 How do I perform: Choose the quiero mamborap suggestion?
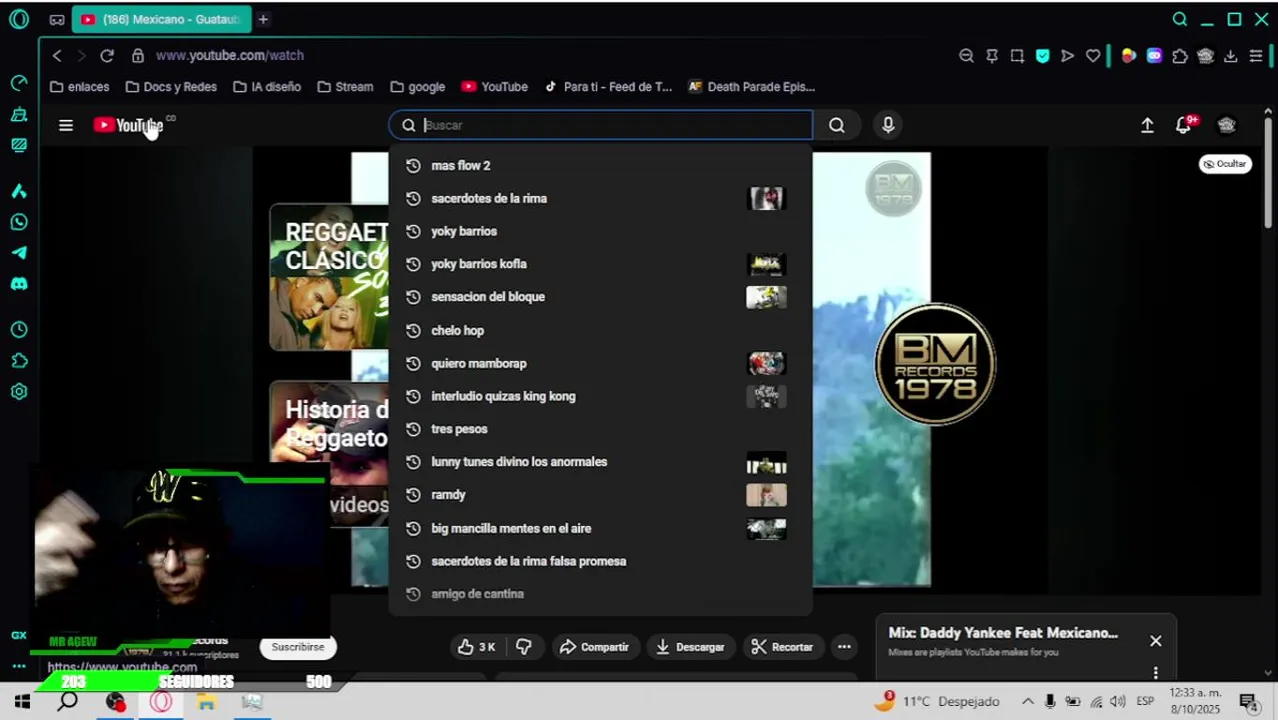coord(600,363)
